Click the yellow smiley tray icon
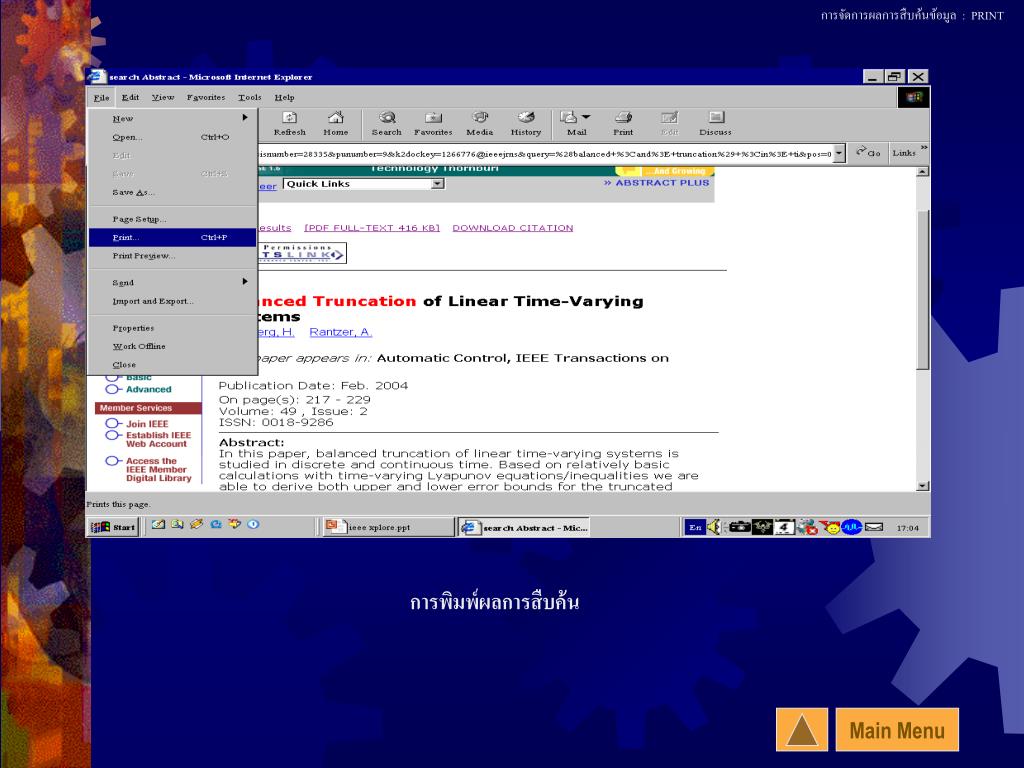 (x=832, y=527)
